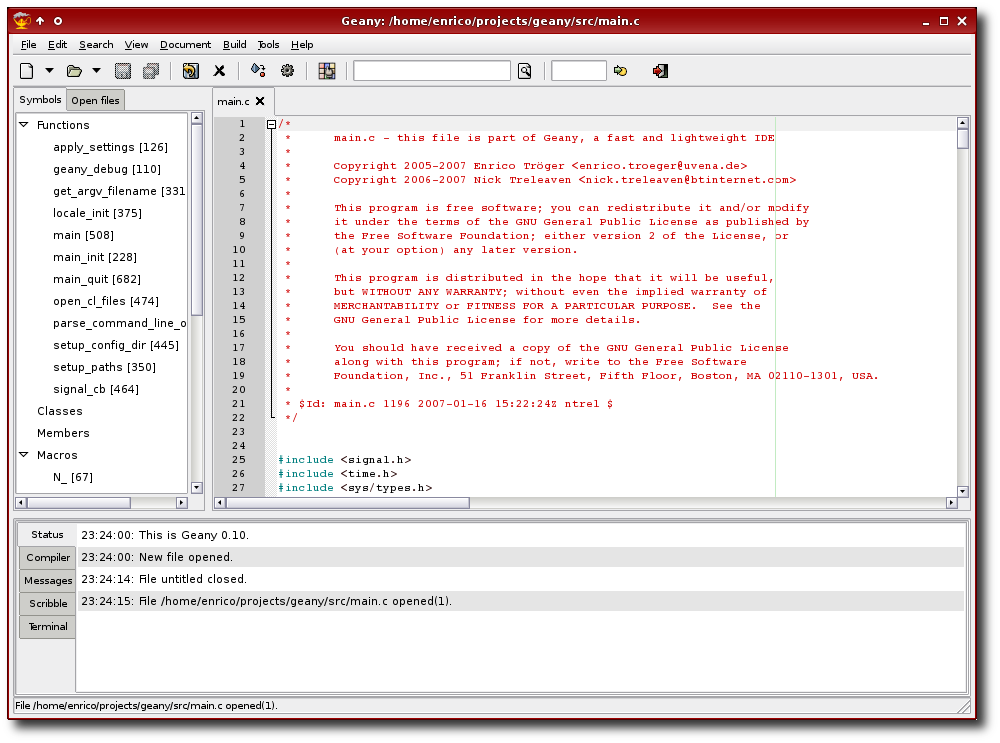Open the Document menu

[186, 45]
